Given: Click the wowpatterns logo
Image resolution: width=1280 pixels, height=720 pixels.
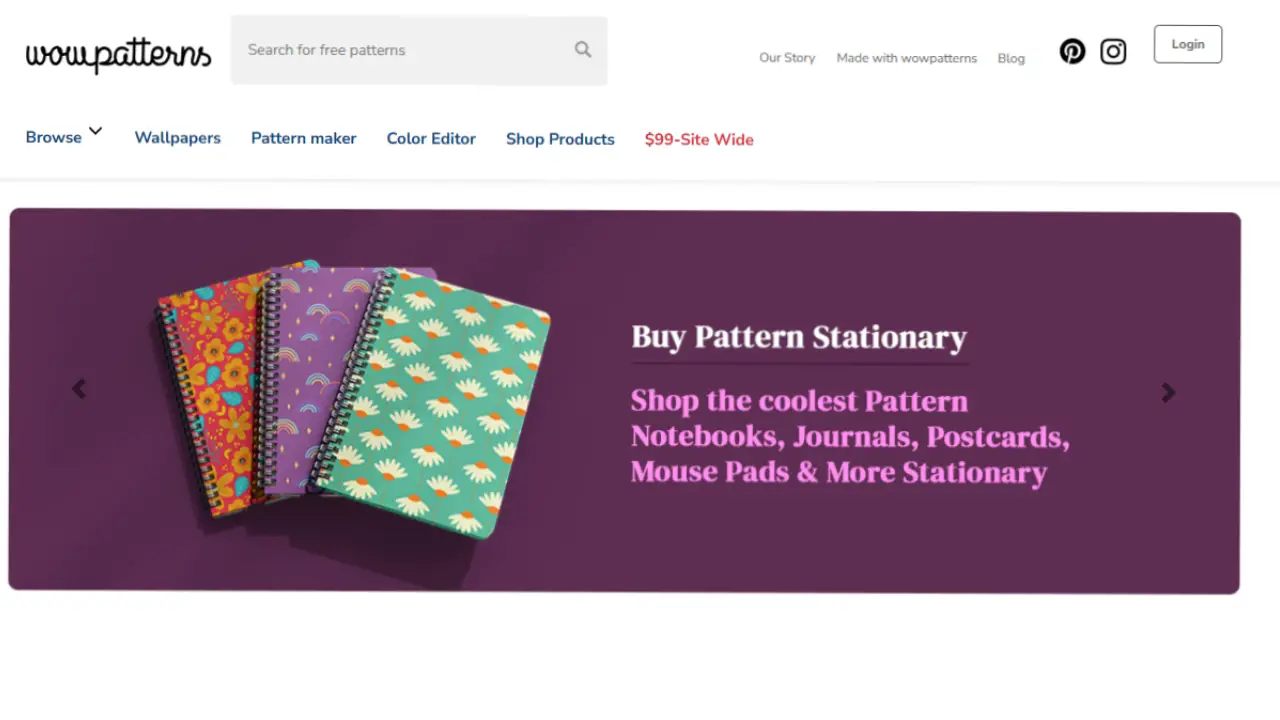Looking at the screenshot, I should click(x=118, y=54).
